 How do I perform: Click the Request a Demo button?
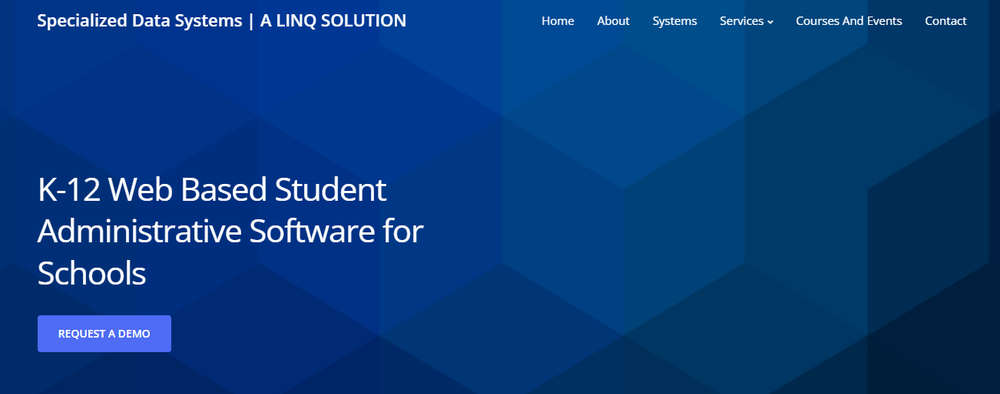104,333
